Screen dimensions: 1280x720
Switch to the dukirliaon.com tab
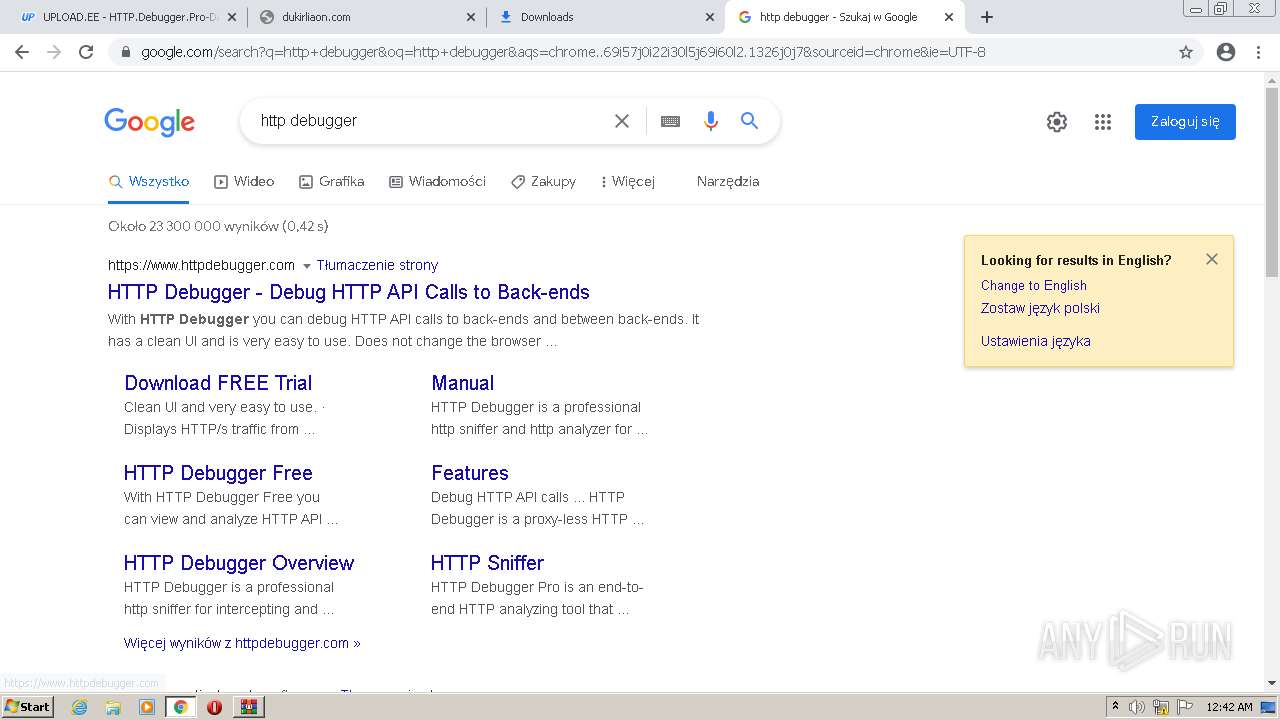click(x=367, y=17)
